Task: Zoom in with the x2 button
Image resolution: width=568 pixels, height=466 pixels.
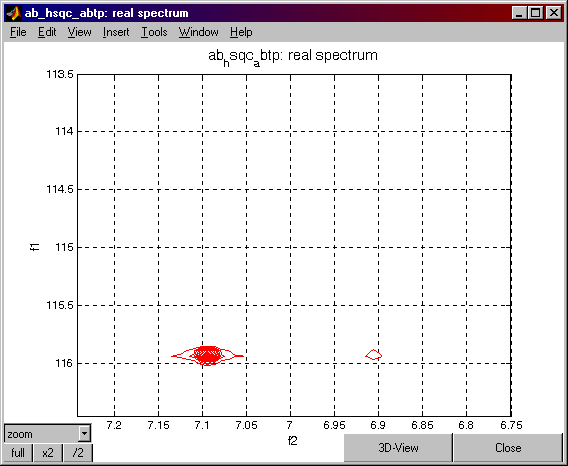Action: [48, 453]
